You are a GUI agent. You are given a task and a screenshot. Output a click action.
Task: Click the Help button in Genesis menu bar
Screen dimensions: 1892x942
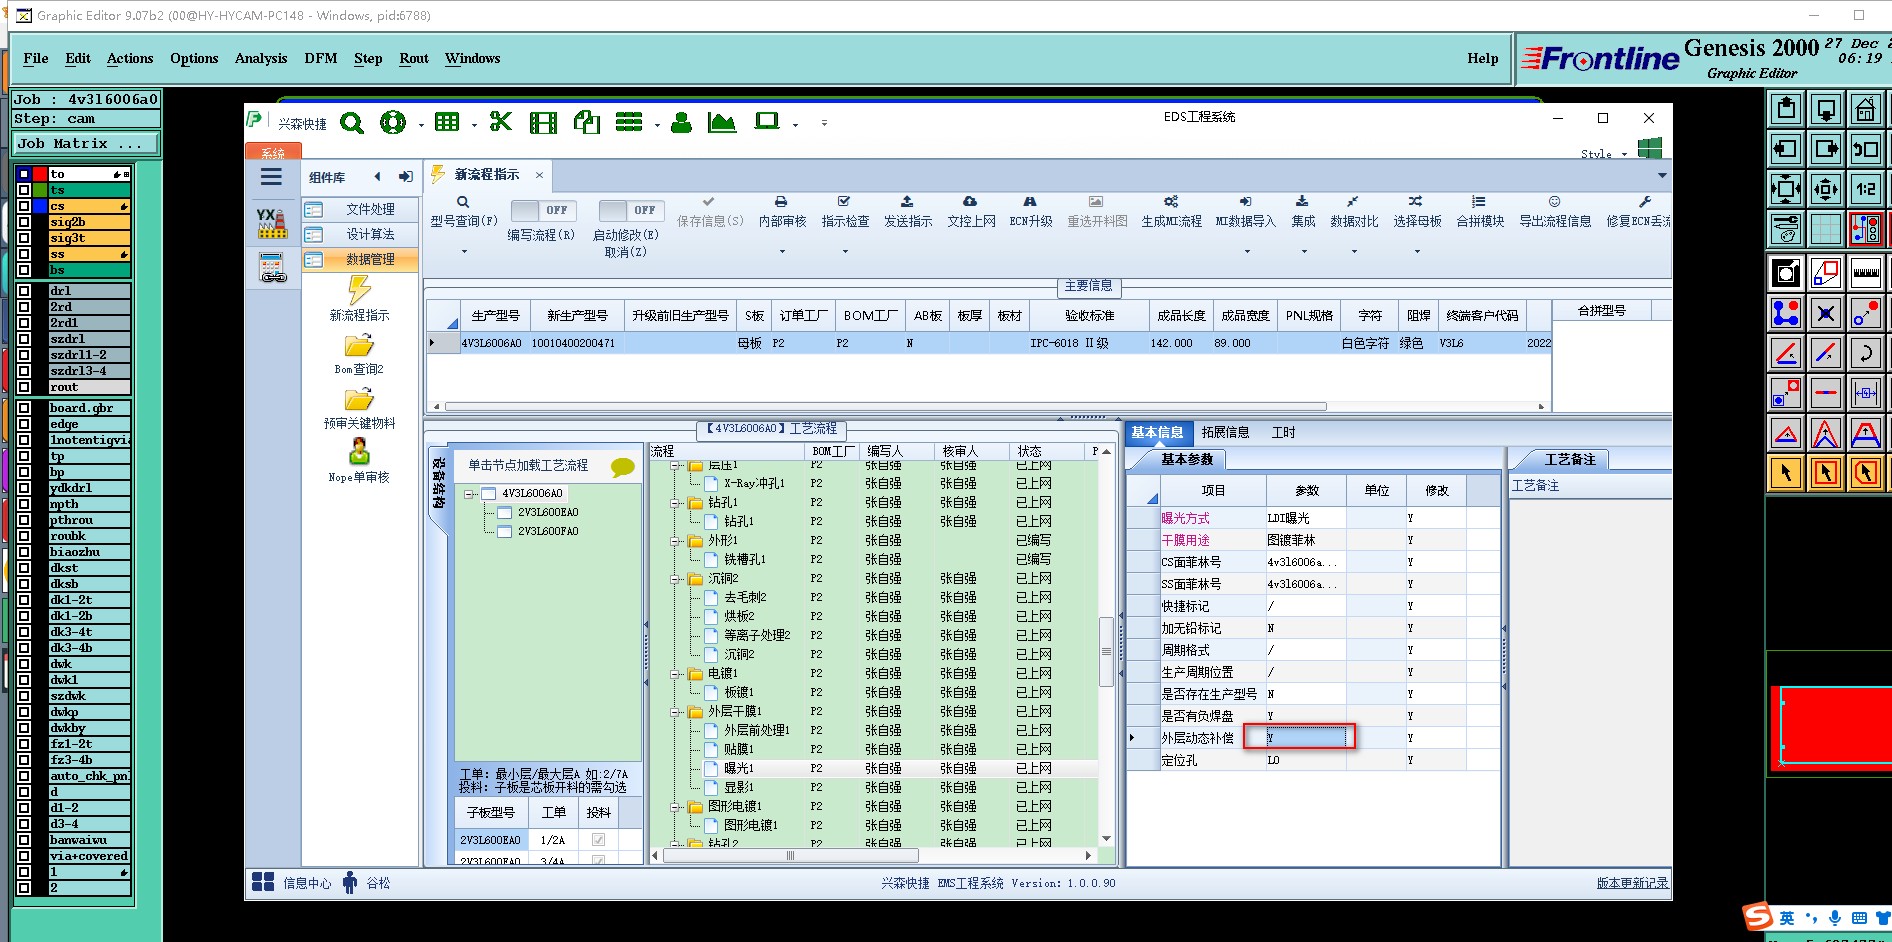[1482, 58]
